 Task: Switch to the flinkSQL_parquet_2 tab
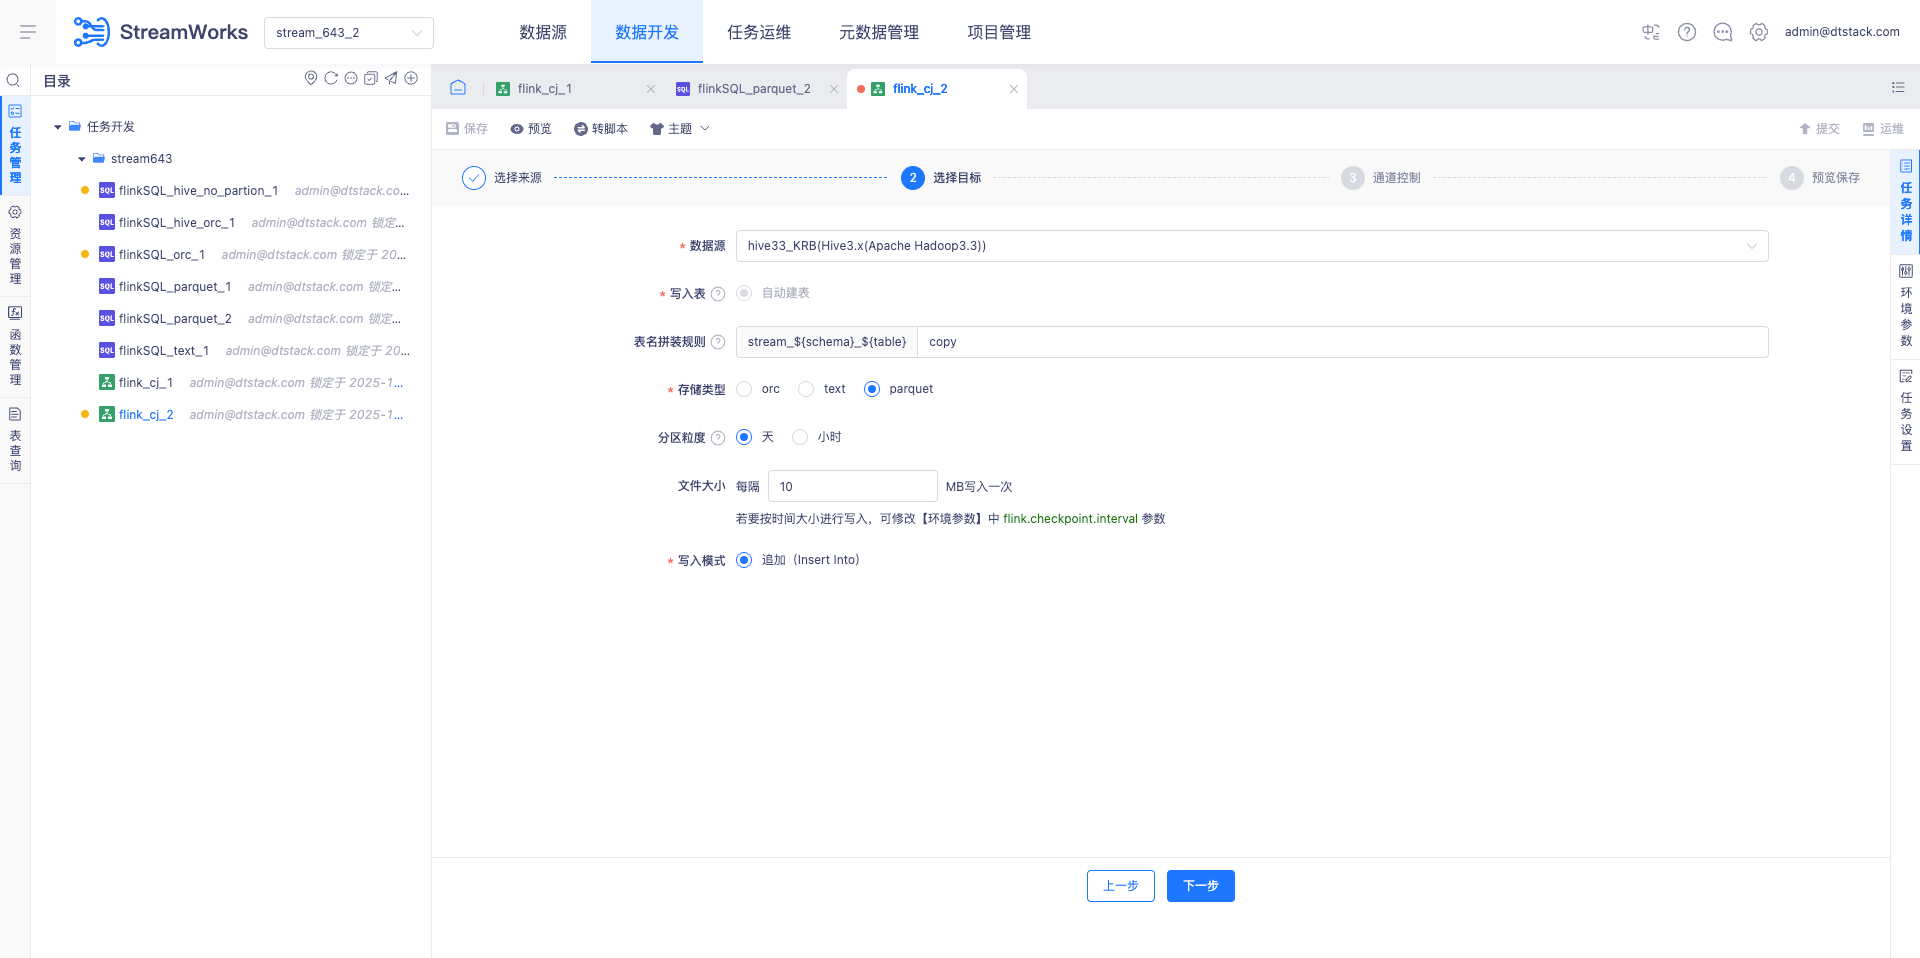point(754,89)
